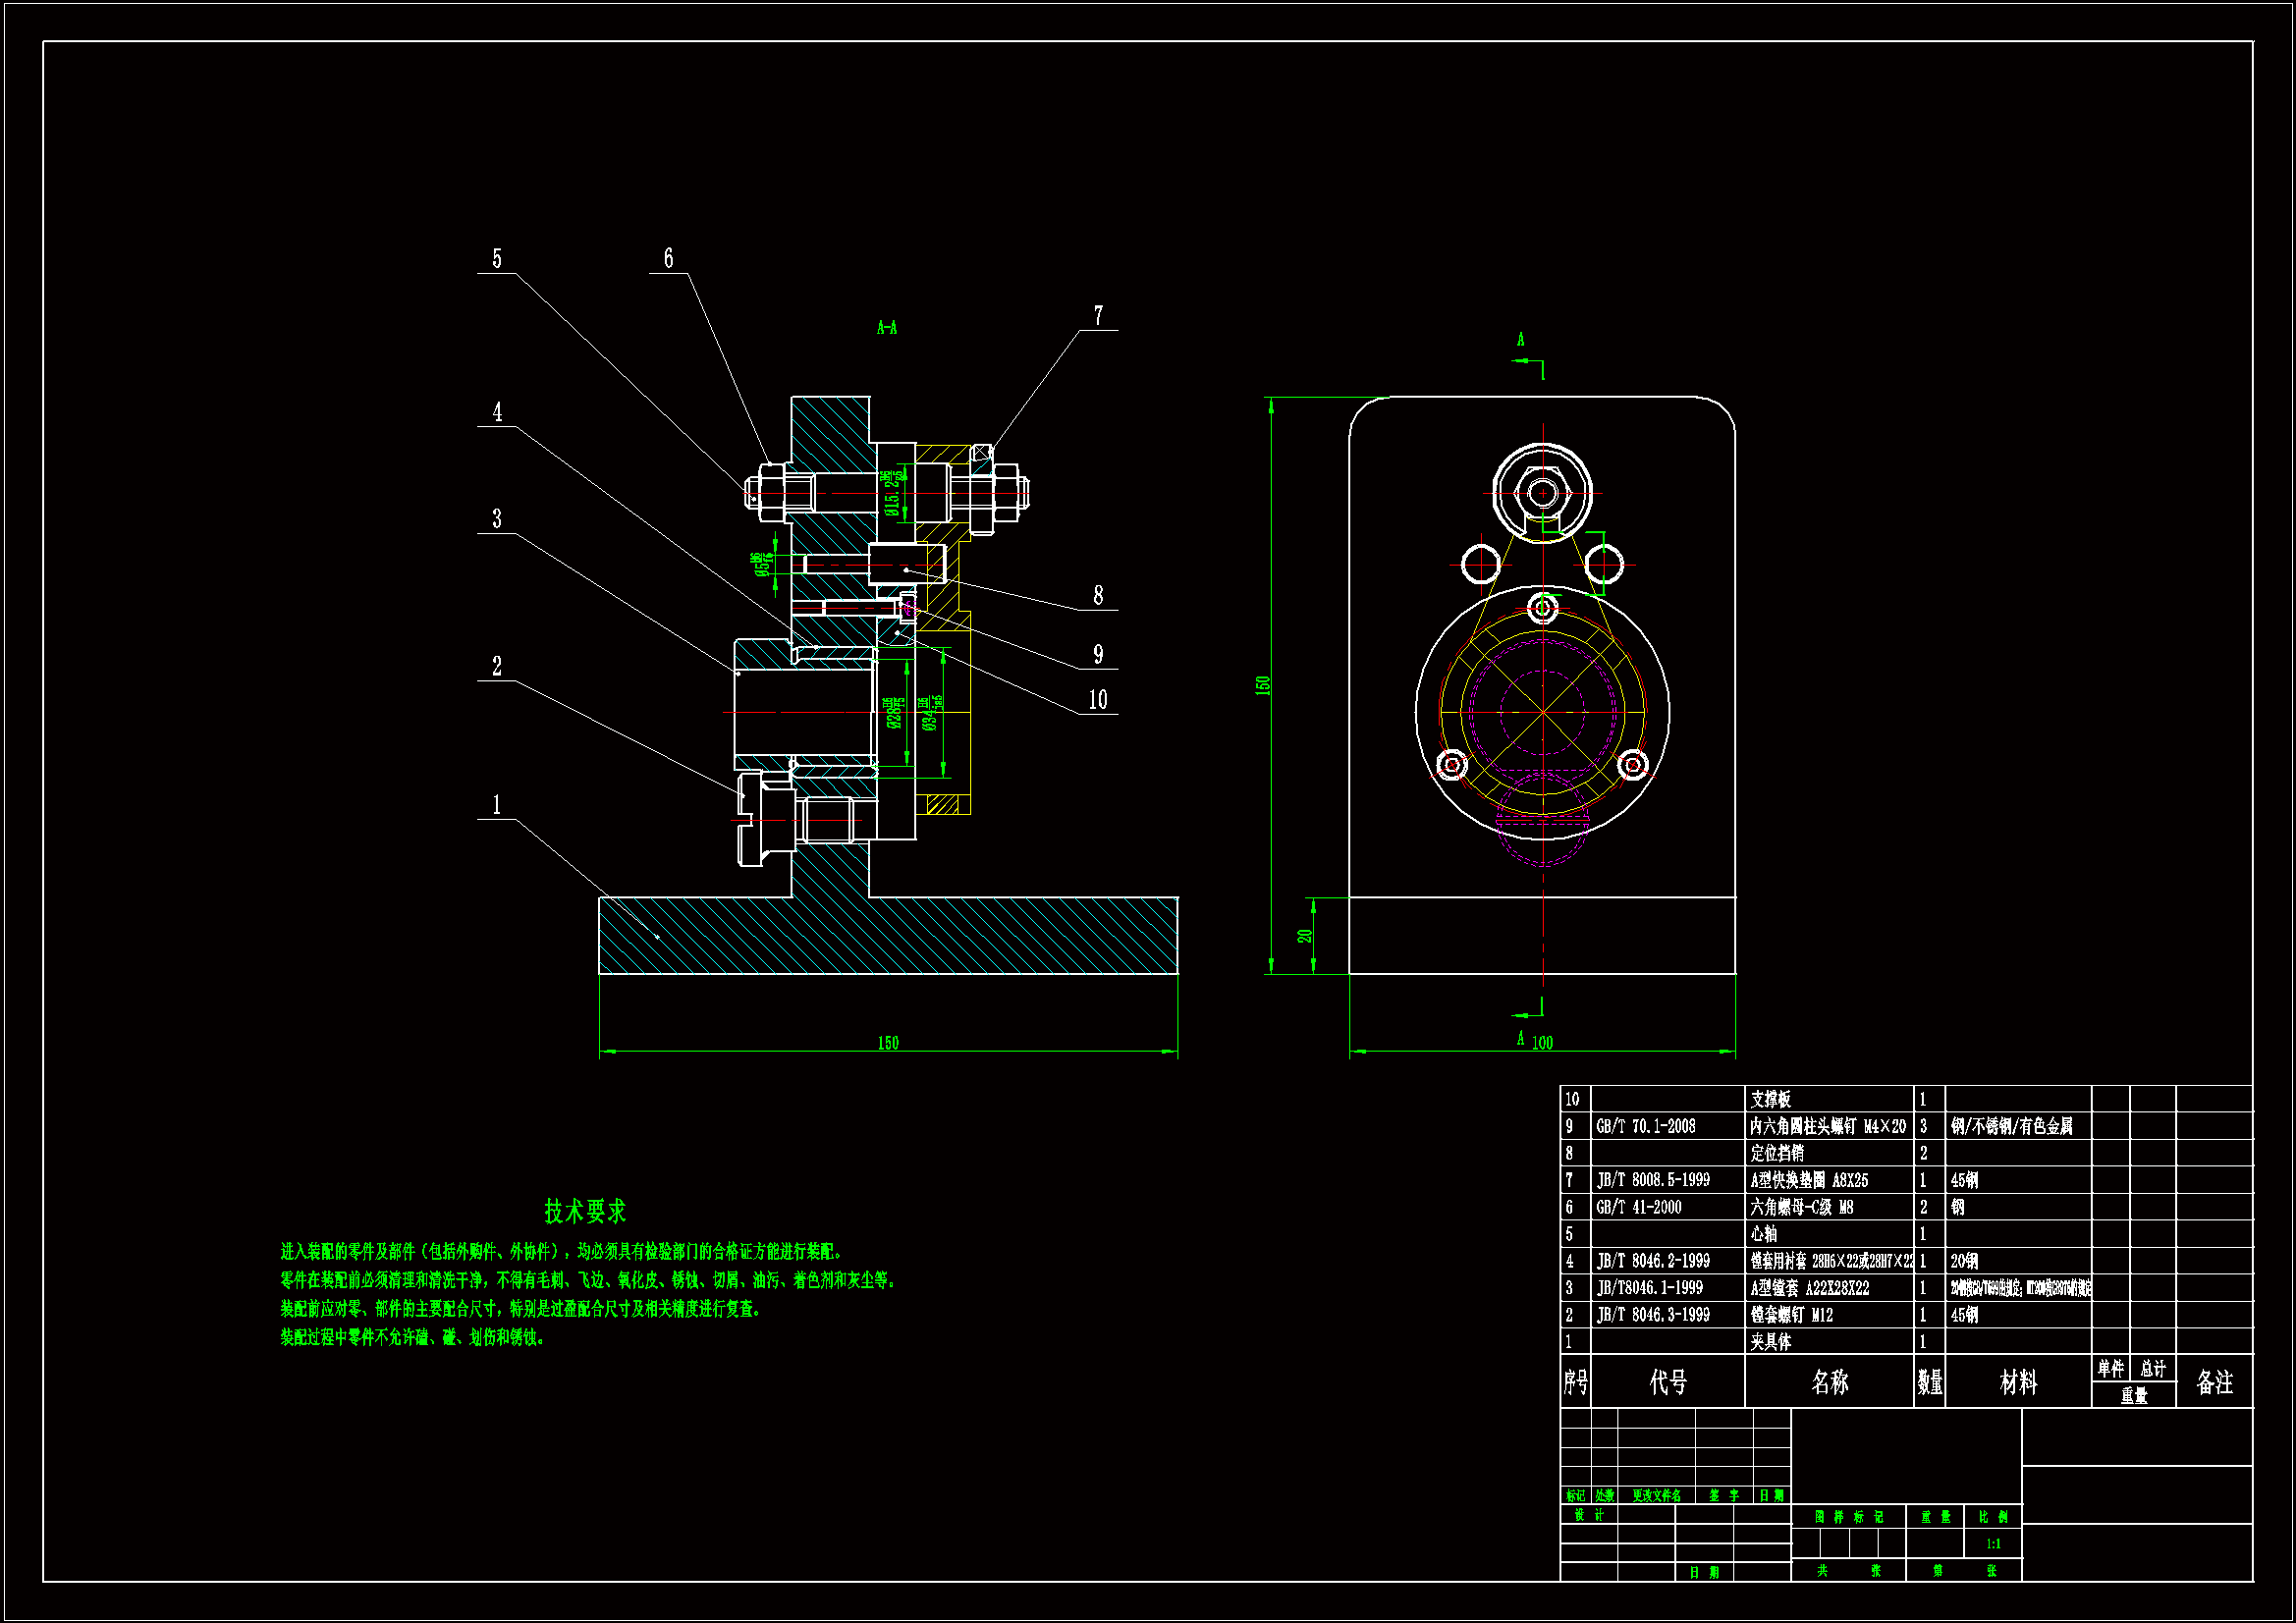This screenshot has width=2296, height=1623.
Task: Select the 150 base width dimension
Action: (888, 1043)
